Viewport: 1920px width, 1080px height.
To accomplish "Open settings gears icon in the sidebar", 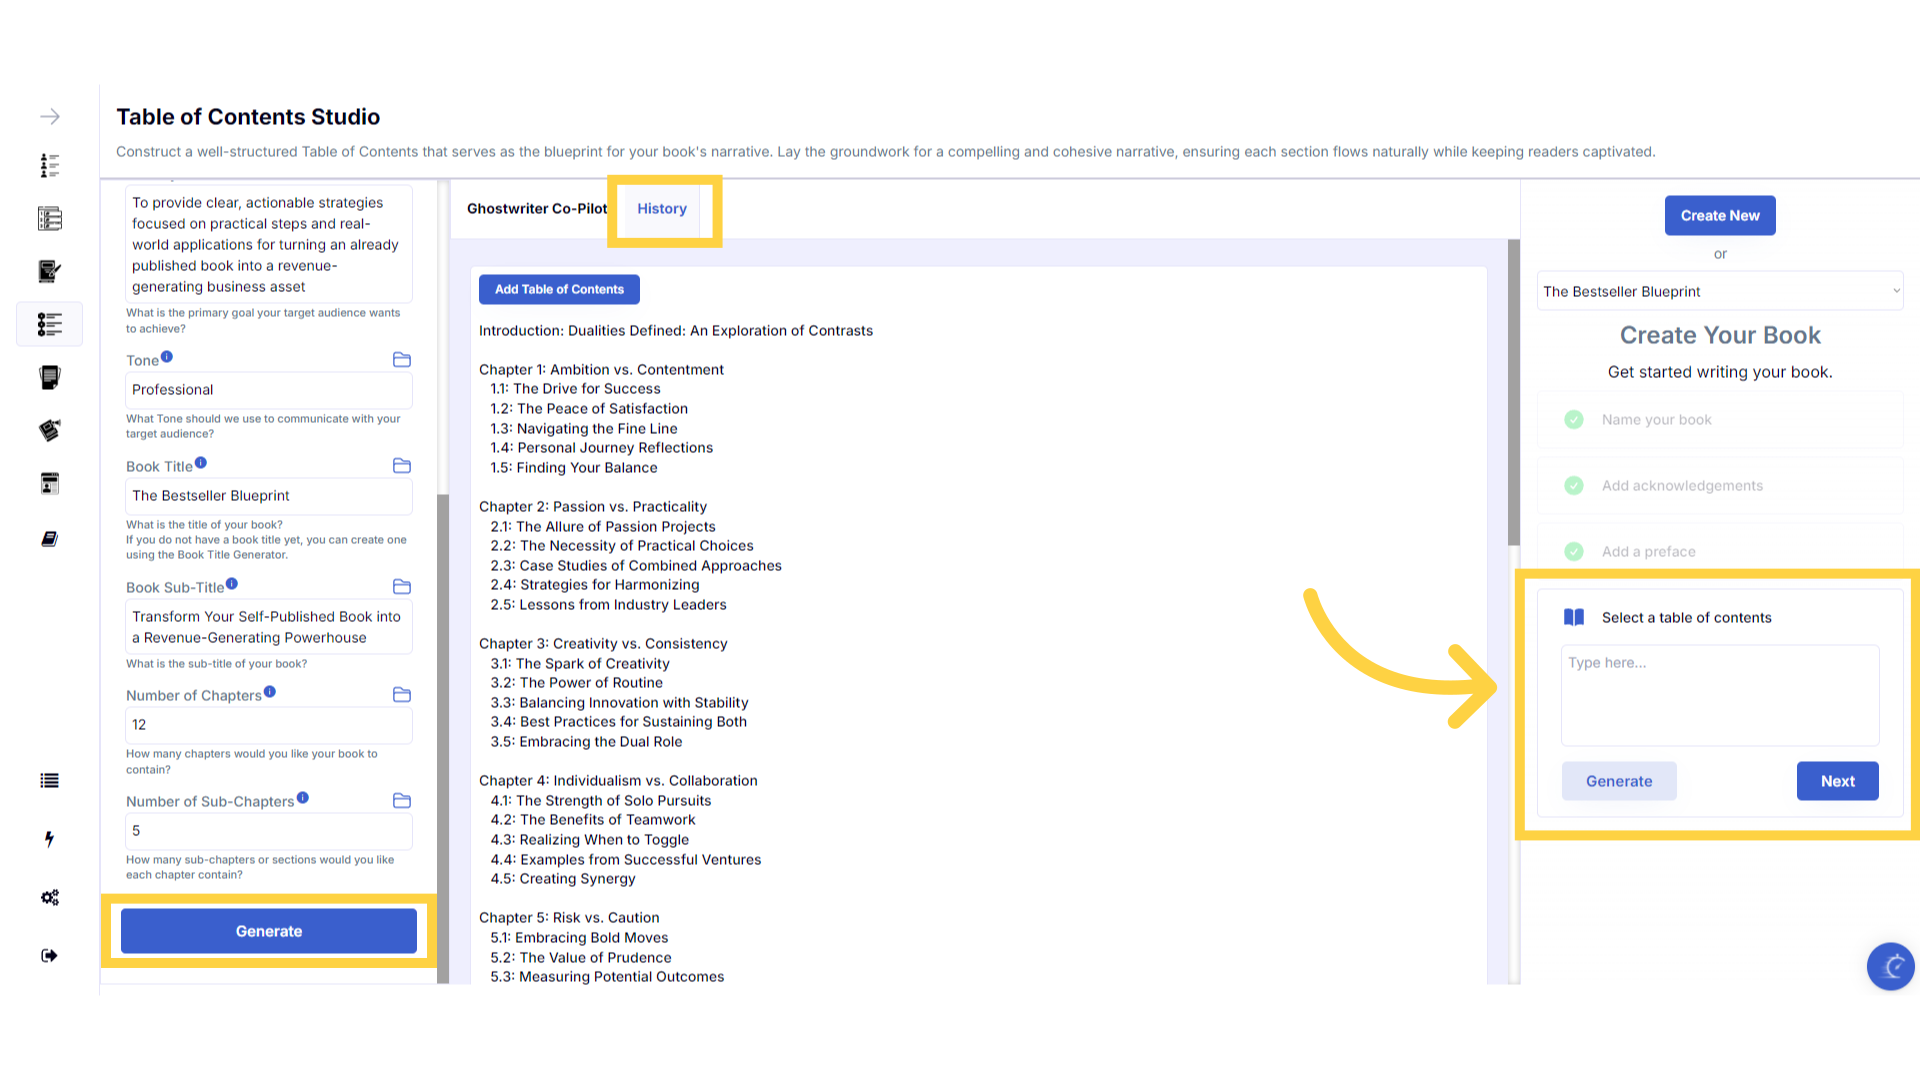I will [50, 897].
